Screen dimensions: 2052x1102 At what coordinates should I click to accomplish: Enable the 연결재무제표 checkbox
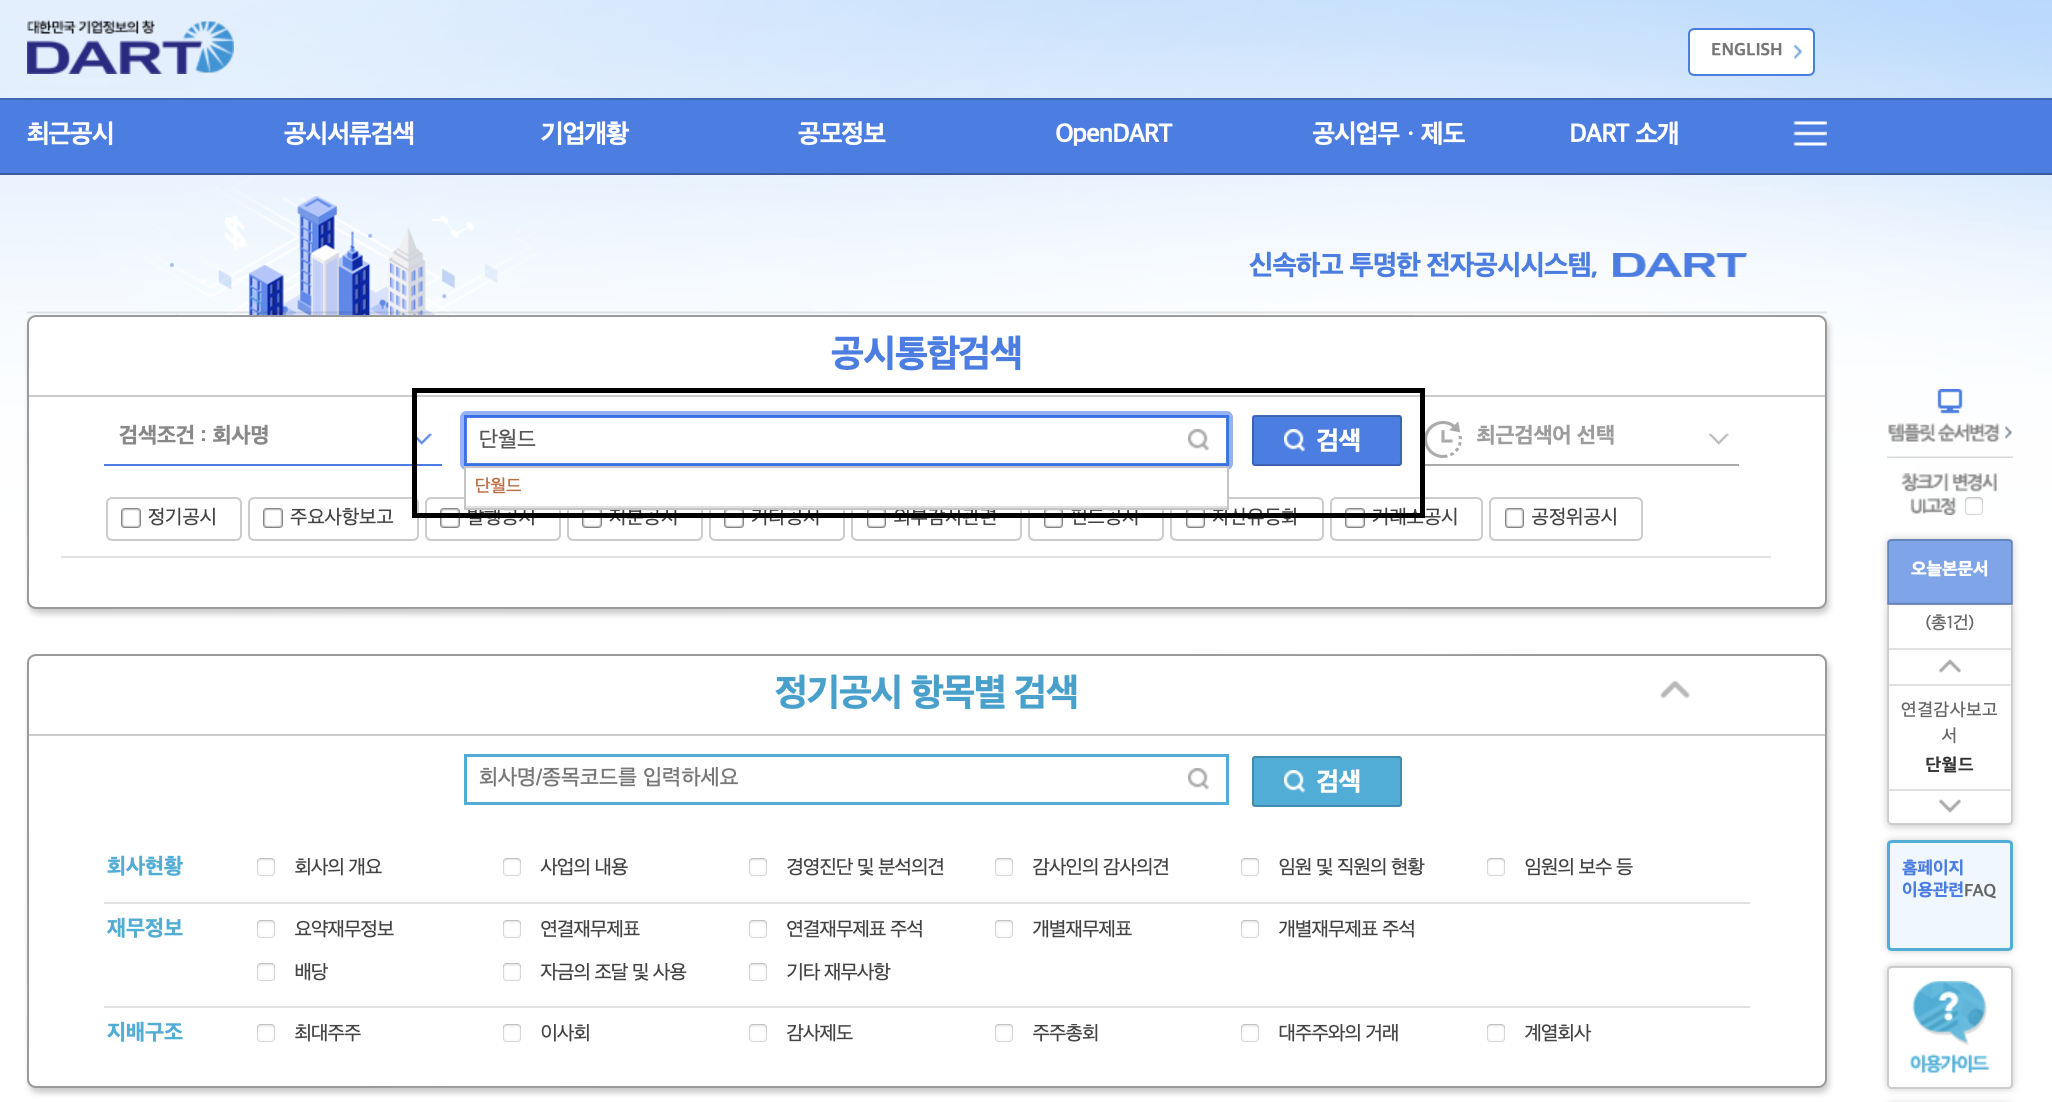512,928
